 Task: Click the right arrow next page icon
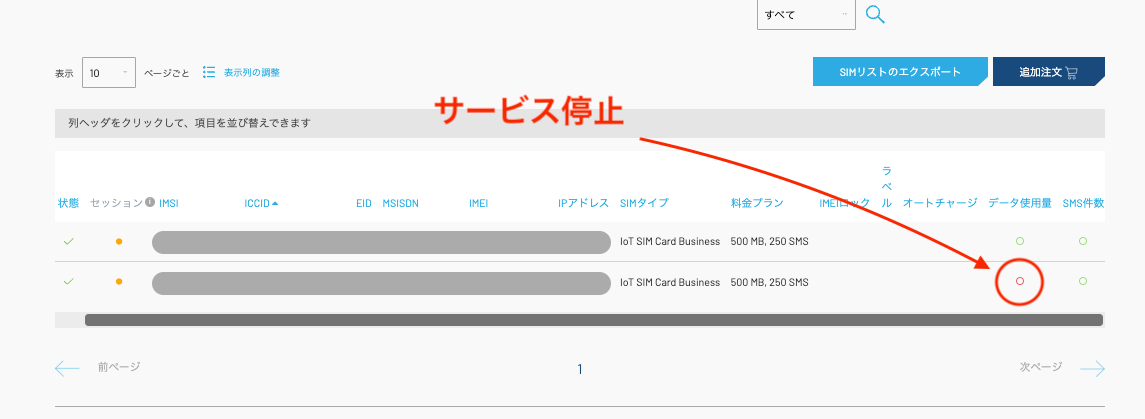pos(1092,369)
